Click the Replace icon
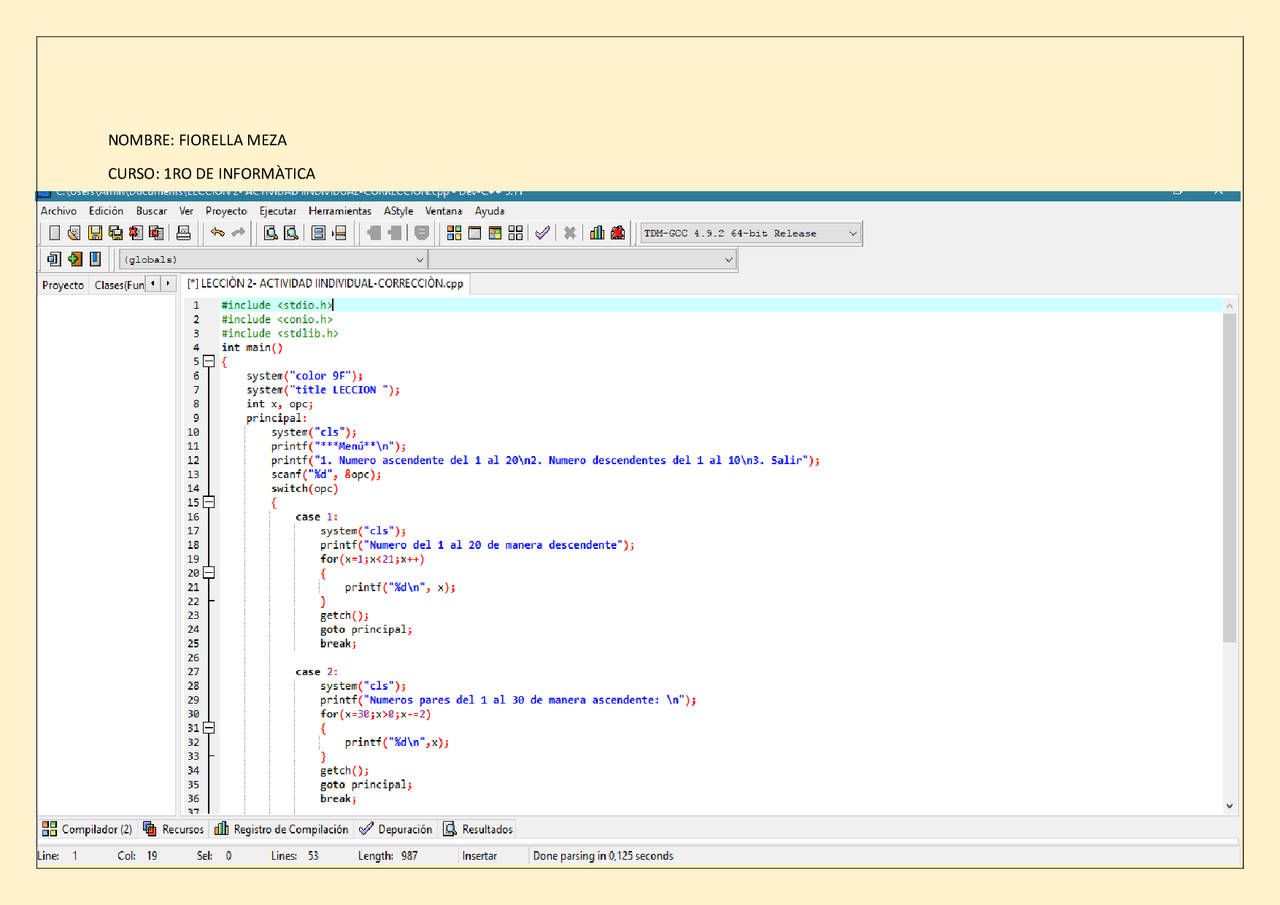Viewport: 1280px width, 905px height. (x=291, y=233)
